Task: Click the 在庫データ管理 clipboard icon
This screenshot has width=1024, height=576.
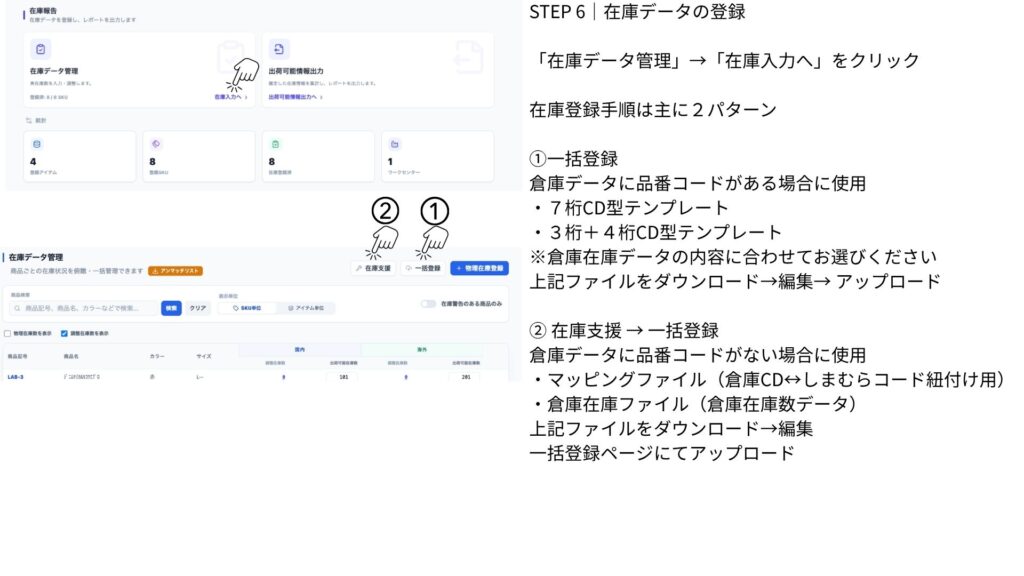Action: 41,49
